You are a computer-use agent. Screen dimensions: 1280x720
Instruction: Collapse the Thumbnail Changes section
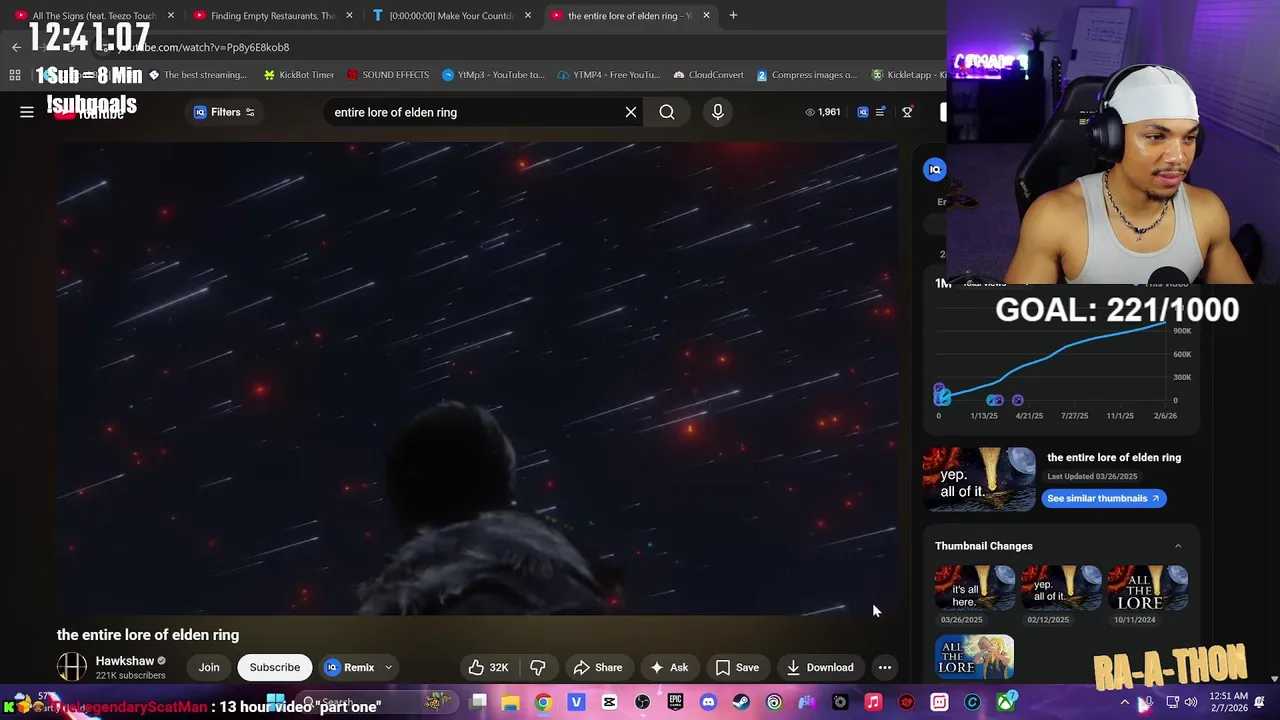[1178, 546]
